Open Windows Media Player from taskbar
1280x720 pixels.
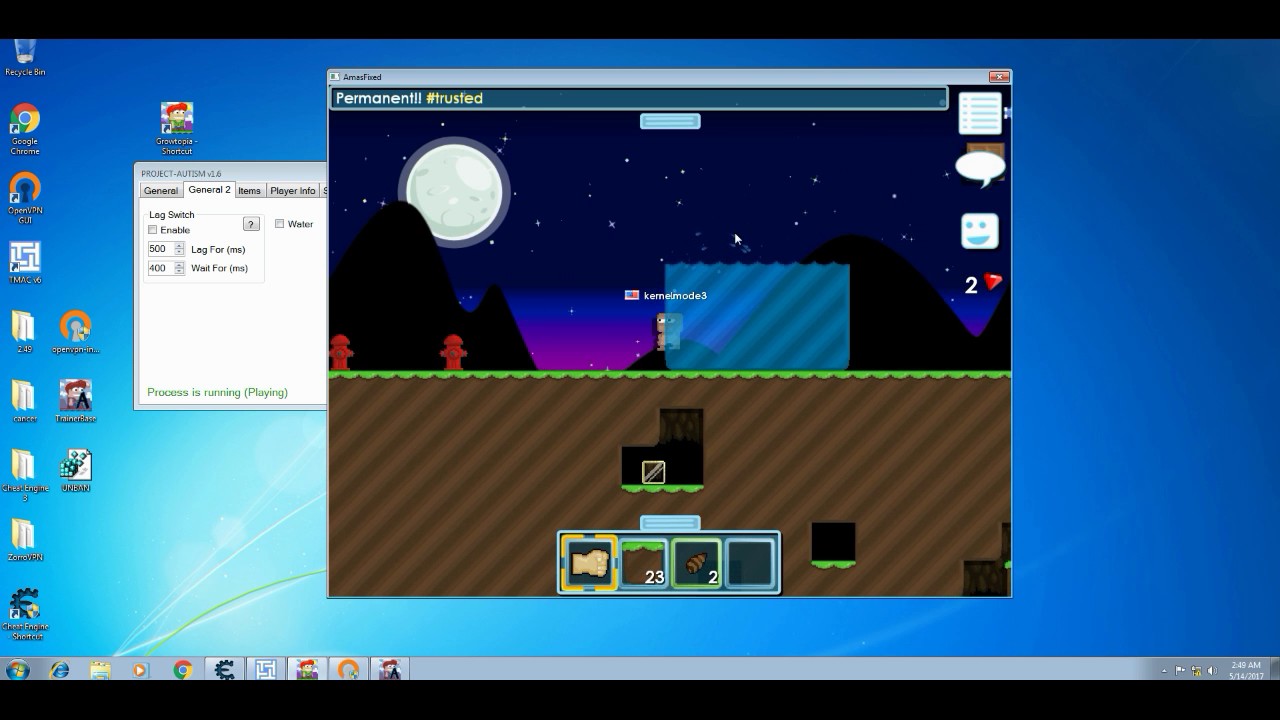tap(140, 670)
